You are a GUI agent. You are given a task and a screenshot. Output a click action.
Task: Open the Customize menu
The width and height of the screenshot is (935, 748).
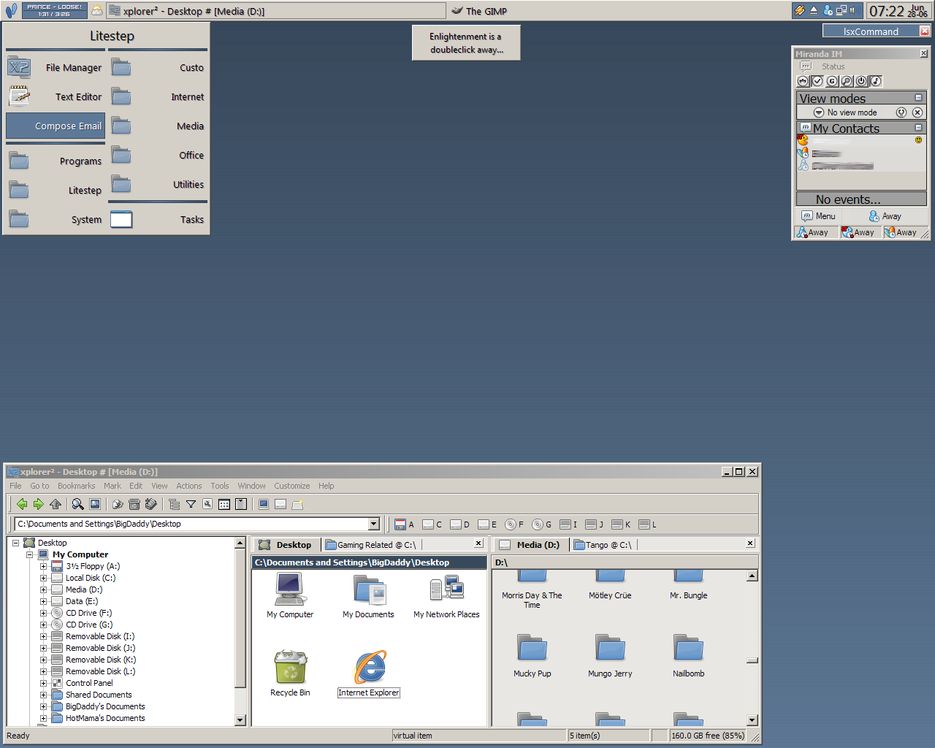292,486
